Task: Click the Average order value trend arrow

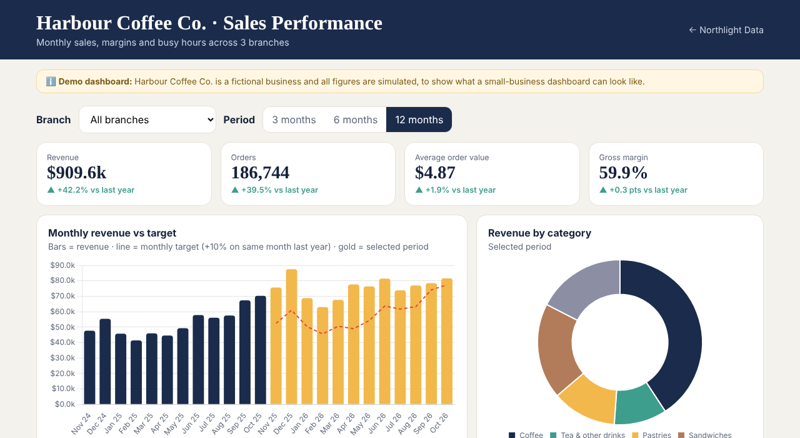Action: pos(419,190)
